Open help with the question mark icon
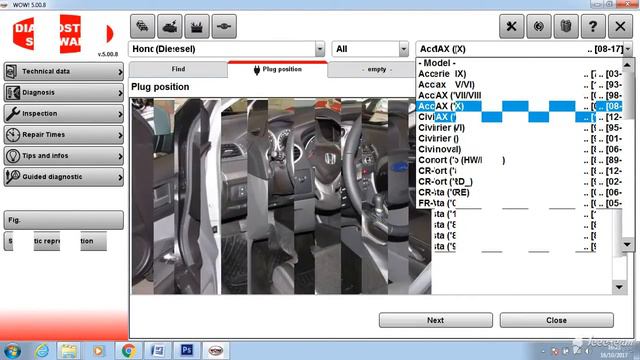This screenshot has height=360, width=640. coord(593,27)
